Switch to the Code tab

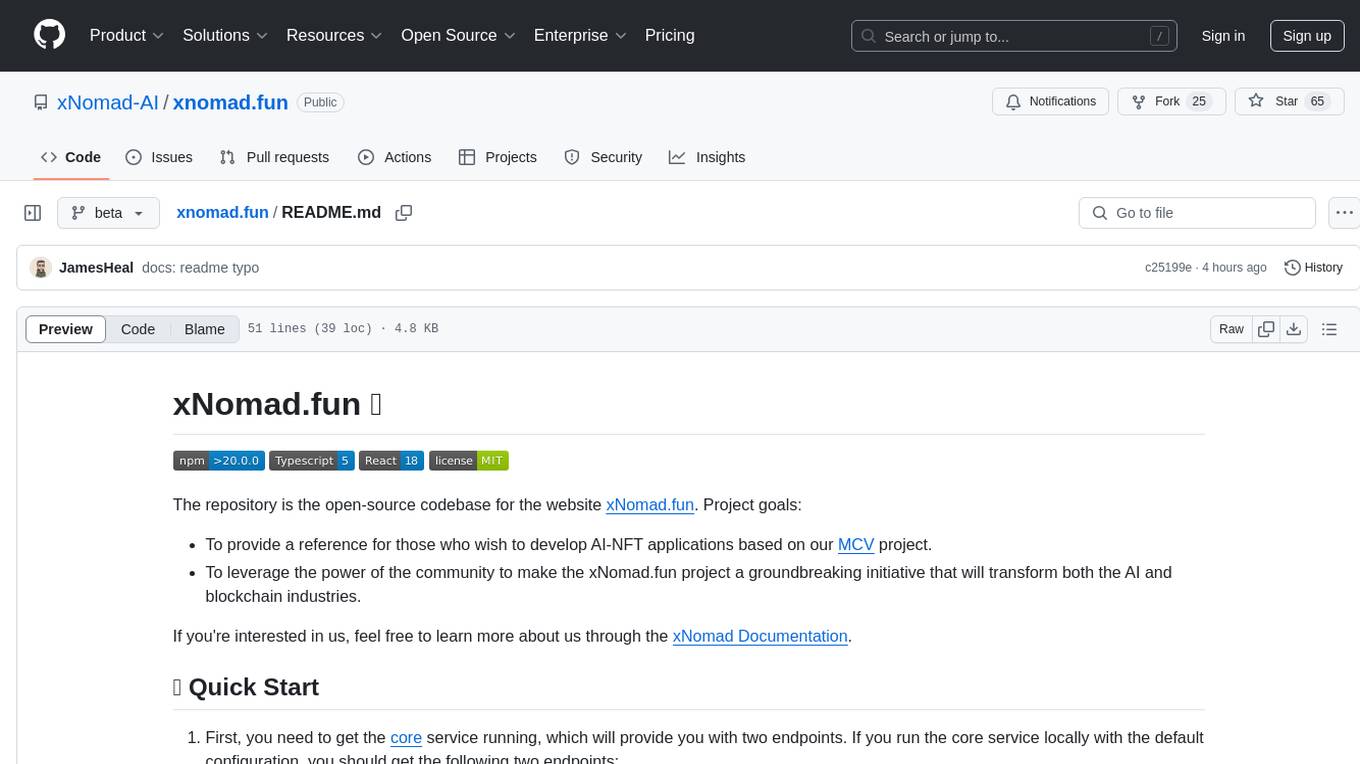[x=71, y=157]
